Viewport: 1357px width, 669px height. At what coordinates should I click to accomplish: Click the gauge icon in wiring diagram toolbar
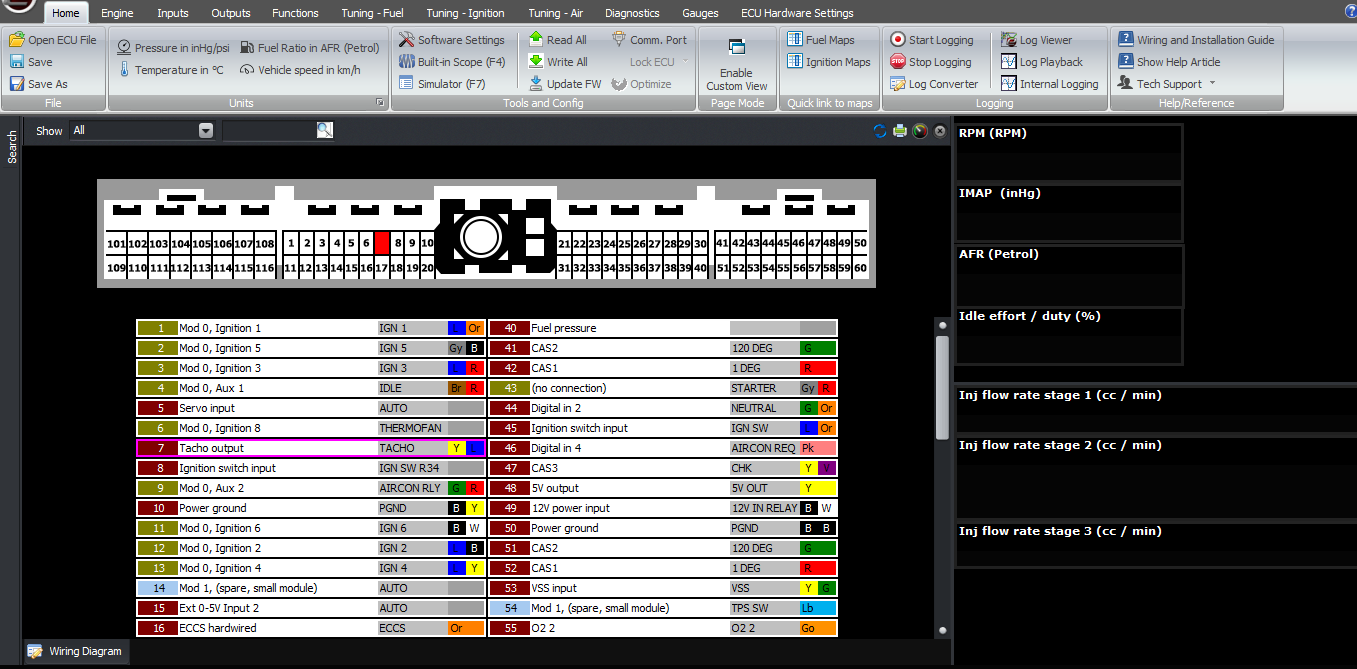(x=920, y=131)
